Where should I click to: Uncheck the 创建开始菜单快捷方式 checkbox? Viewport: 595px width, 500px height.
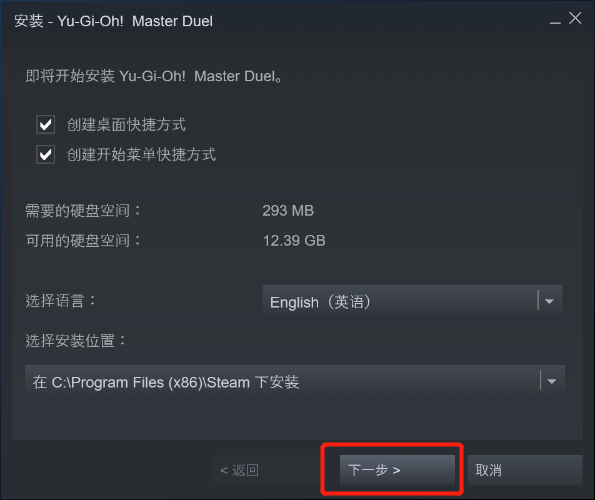(x=46, y=154)
